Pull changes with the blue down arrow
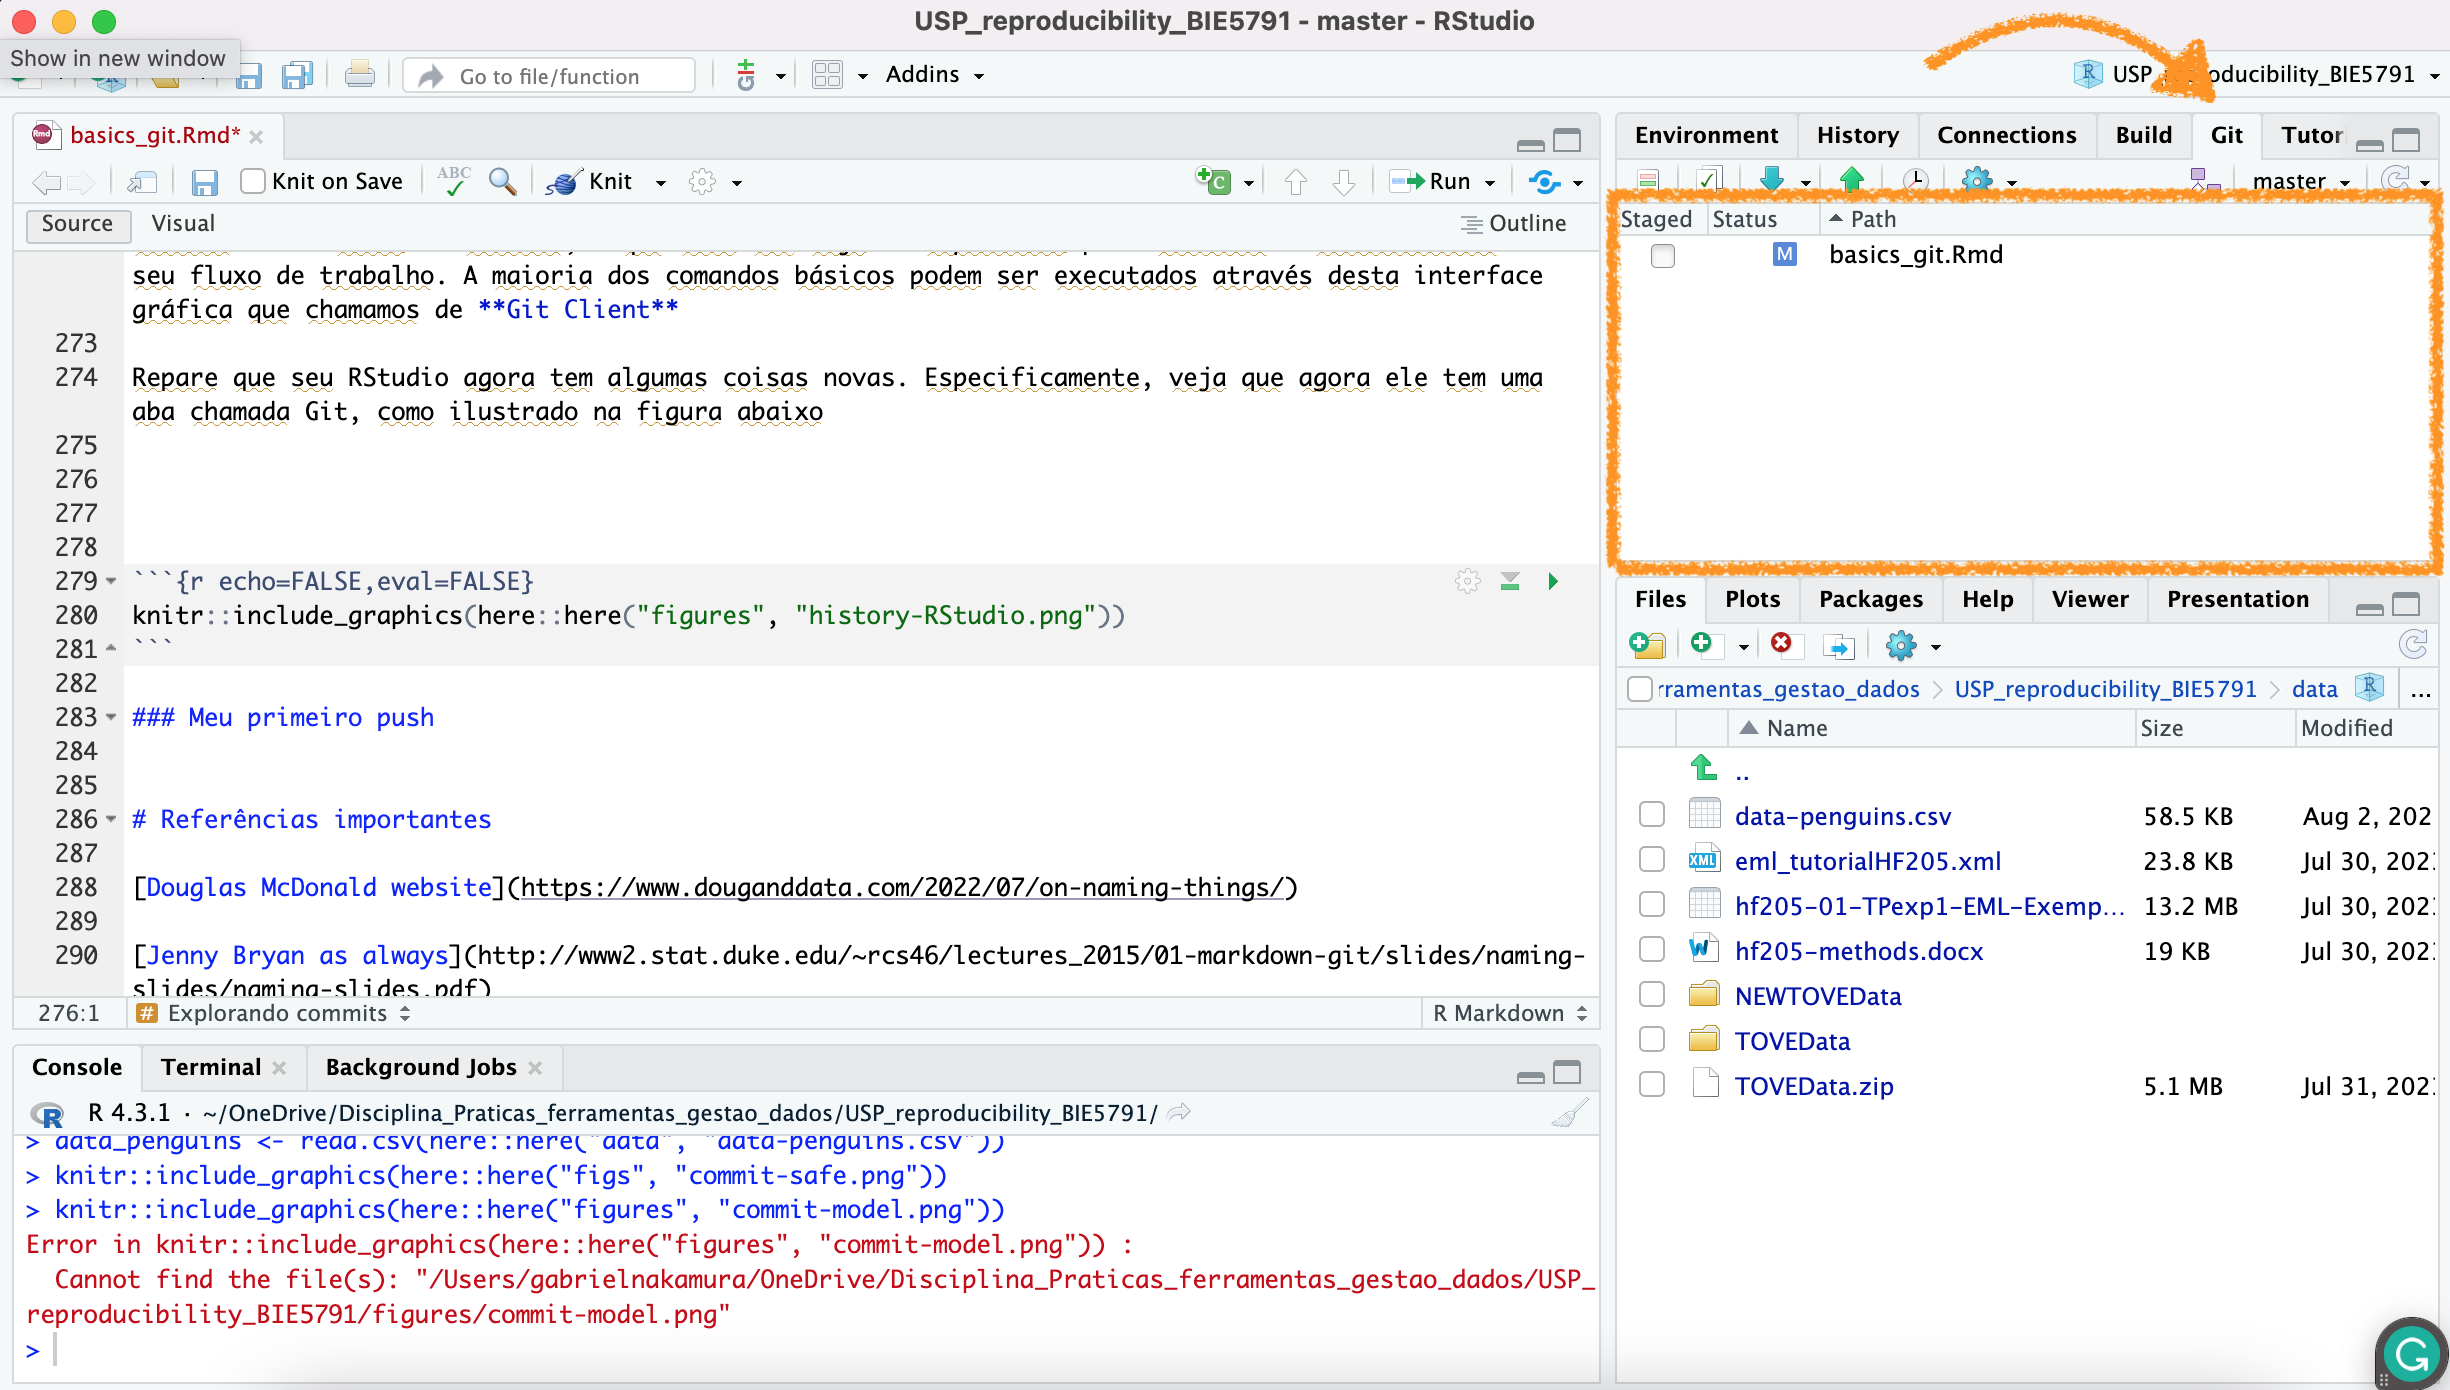 [1771, 180]
